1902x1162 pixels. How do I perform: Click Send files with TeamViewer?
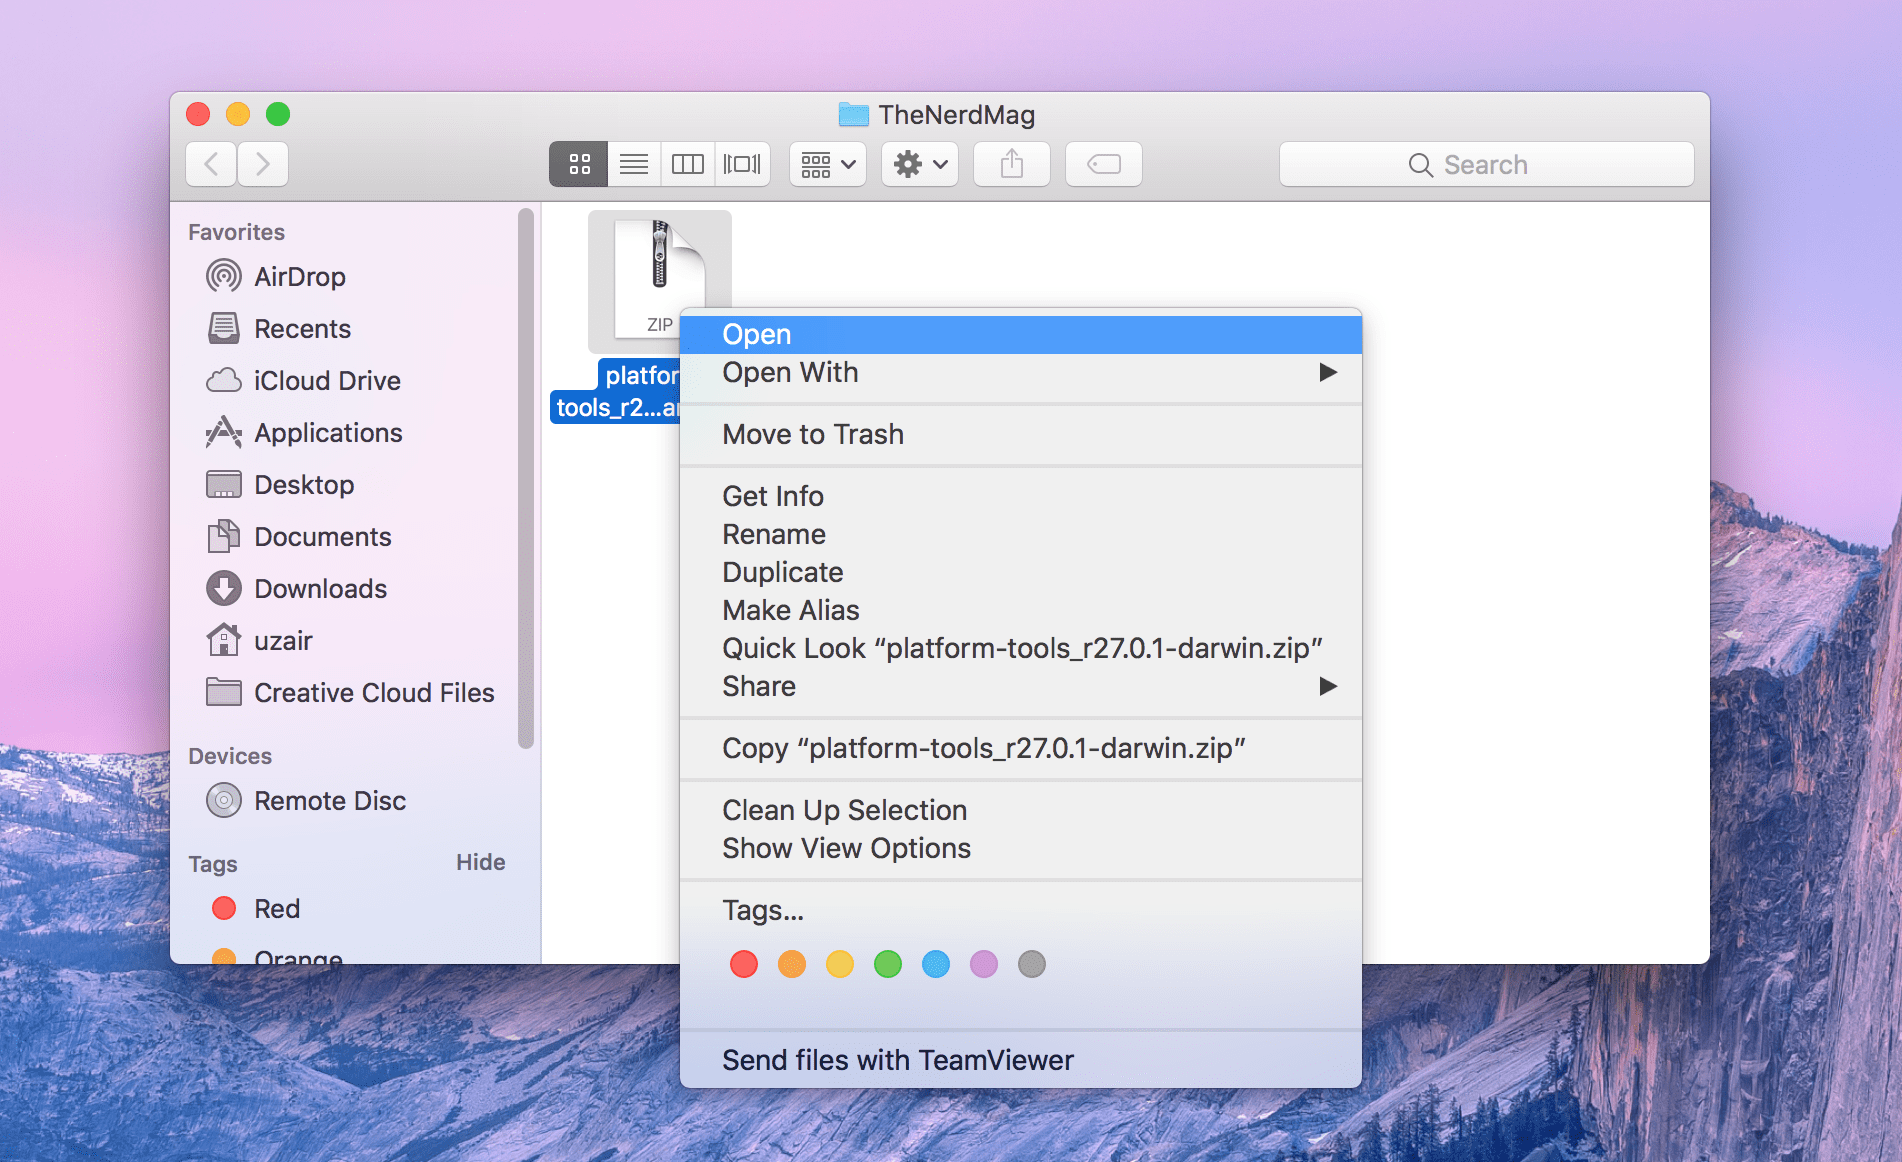897,1060
